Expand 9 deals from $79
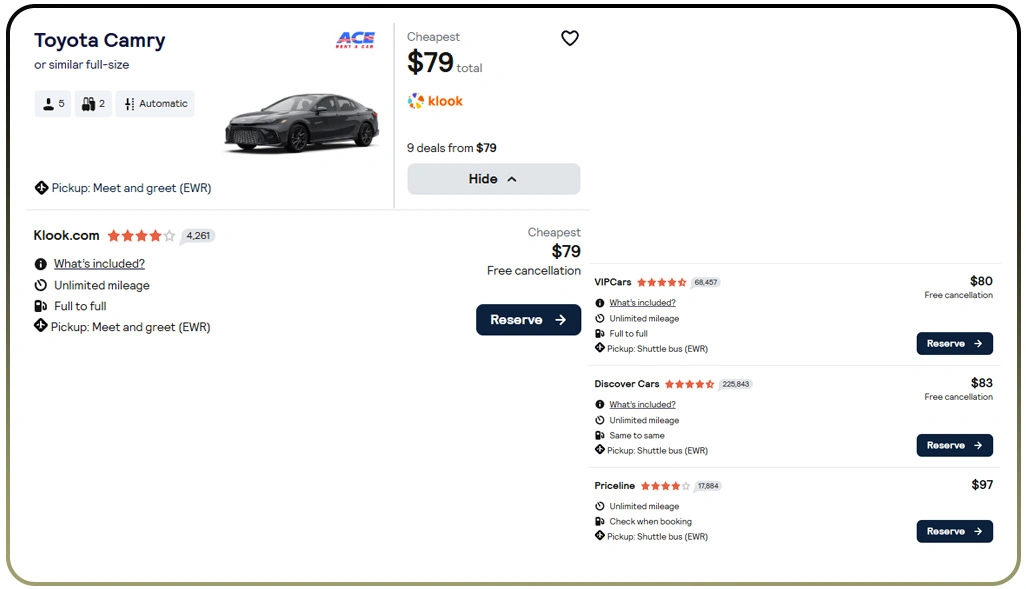1026x589 pixels. tap(451, 147)
